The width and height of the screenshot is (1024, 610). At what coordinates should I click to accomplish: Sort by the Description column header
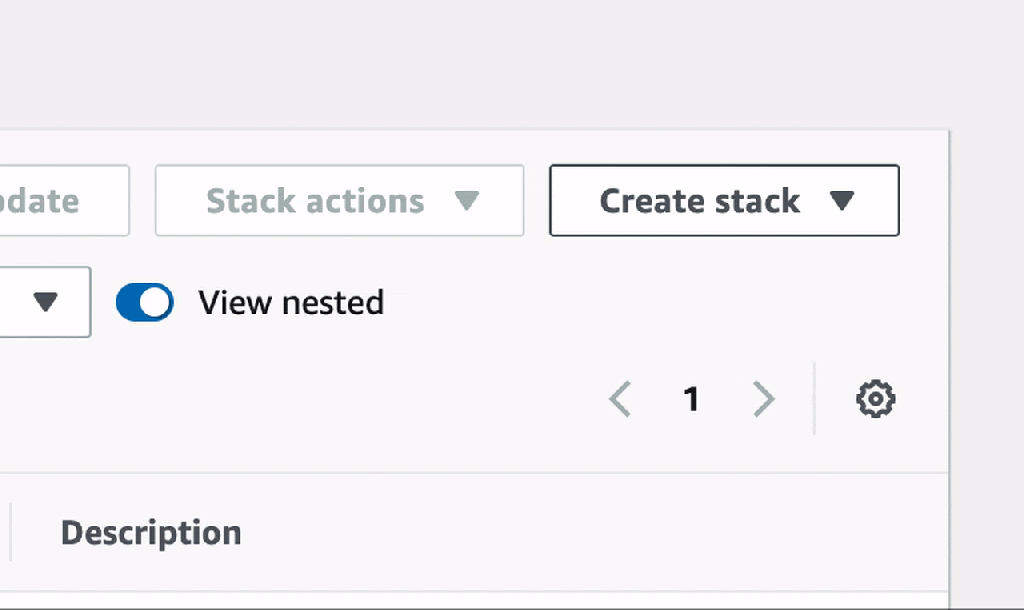pos(151,532)
